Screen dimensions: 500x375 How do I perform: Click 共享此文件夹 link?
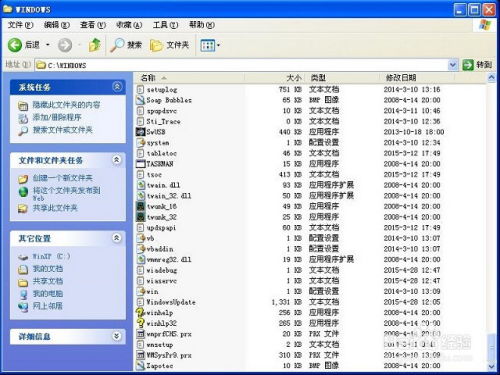click(55, 208)
